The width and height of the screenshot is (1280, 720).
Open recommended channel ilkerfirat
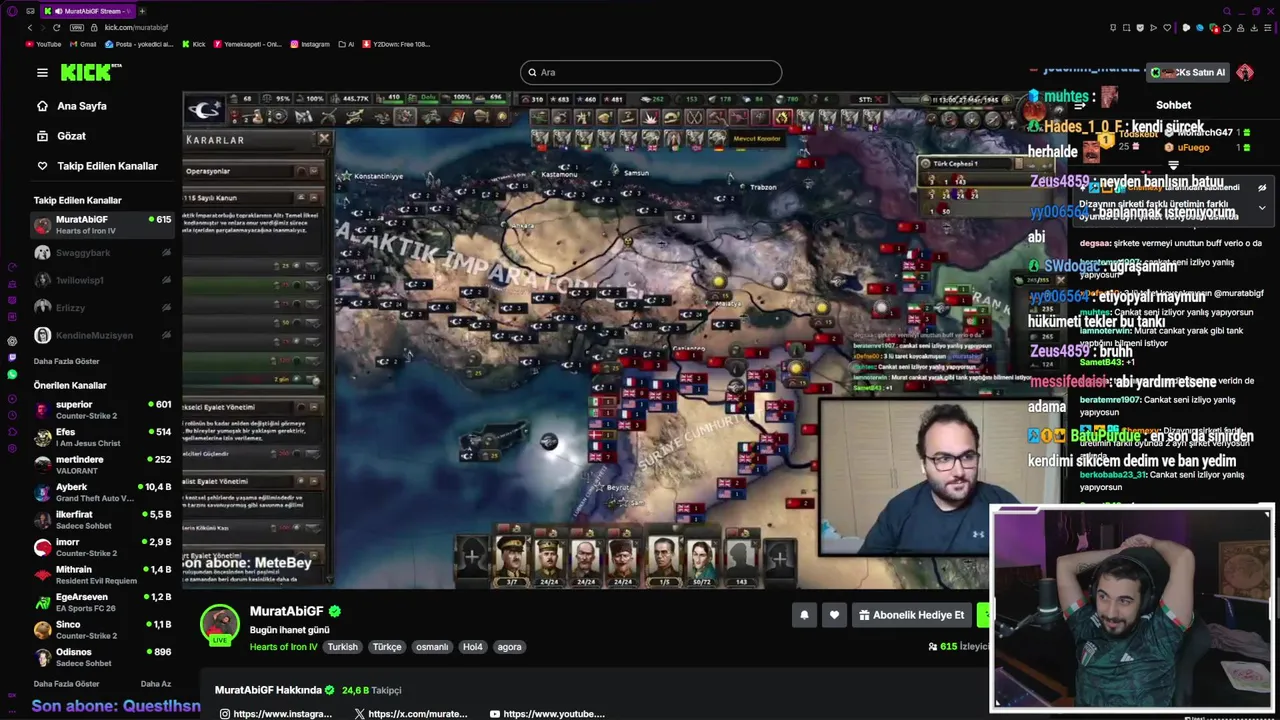coord(103,520)
